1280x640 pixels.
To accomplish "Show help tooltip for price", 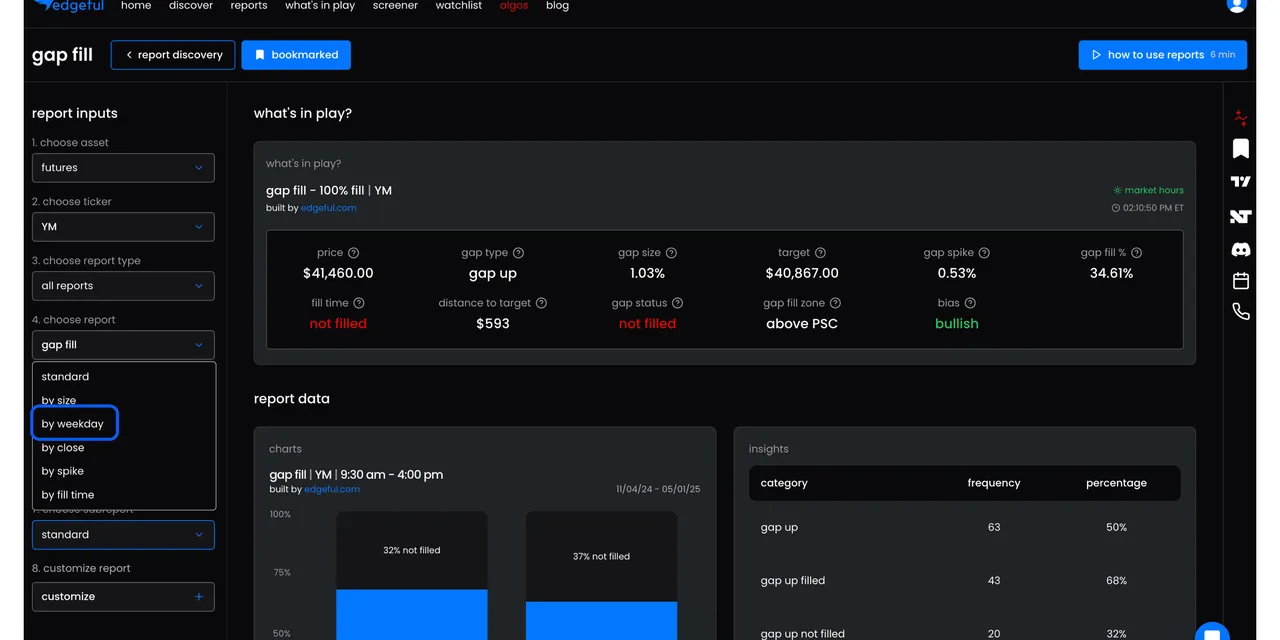I will tap(353, 253).
